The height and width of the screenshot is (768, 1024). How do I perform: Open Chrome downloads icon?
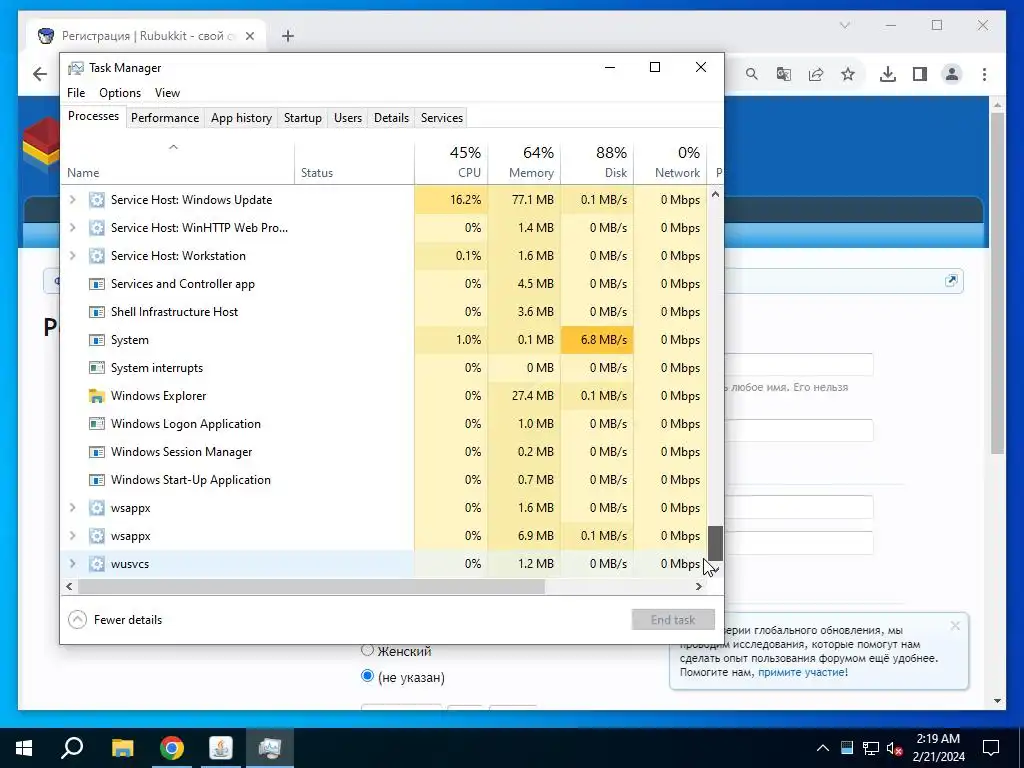point(888,74)
